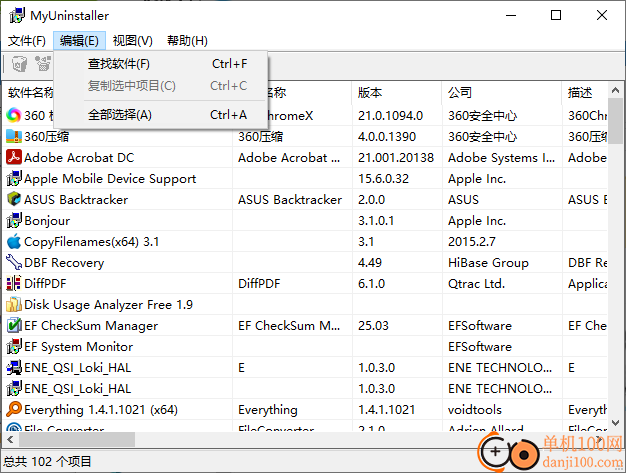Select the Bonjour entry
The image size is (626, 473).
point(47,221)
